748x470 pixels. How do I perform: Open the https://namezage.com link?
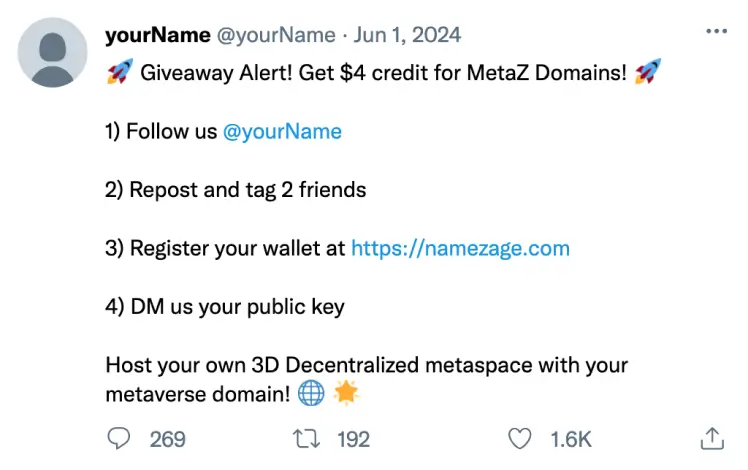(x=460, y=248)
